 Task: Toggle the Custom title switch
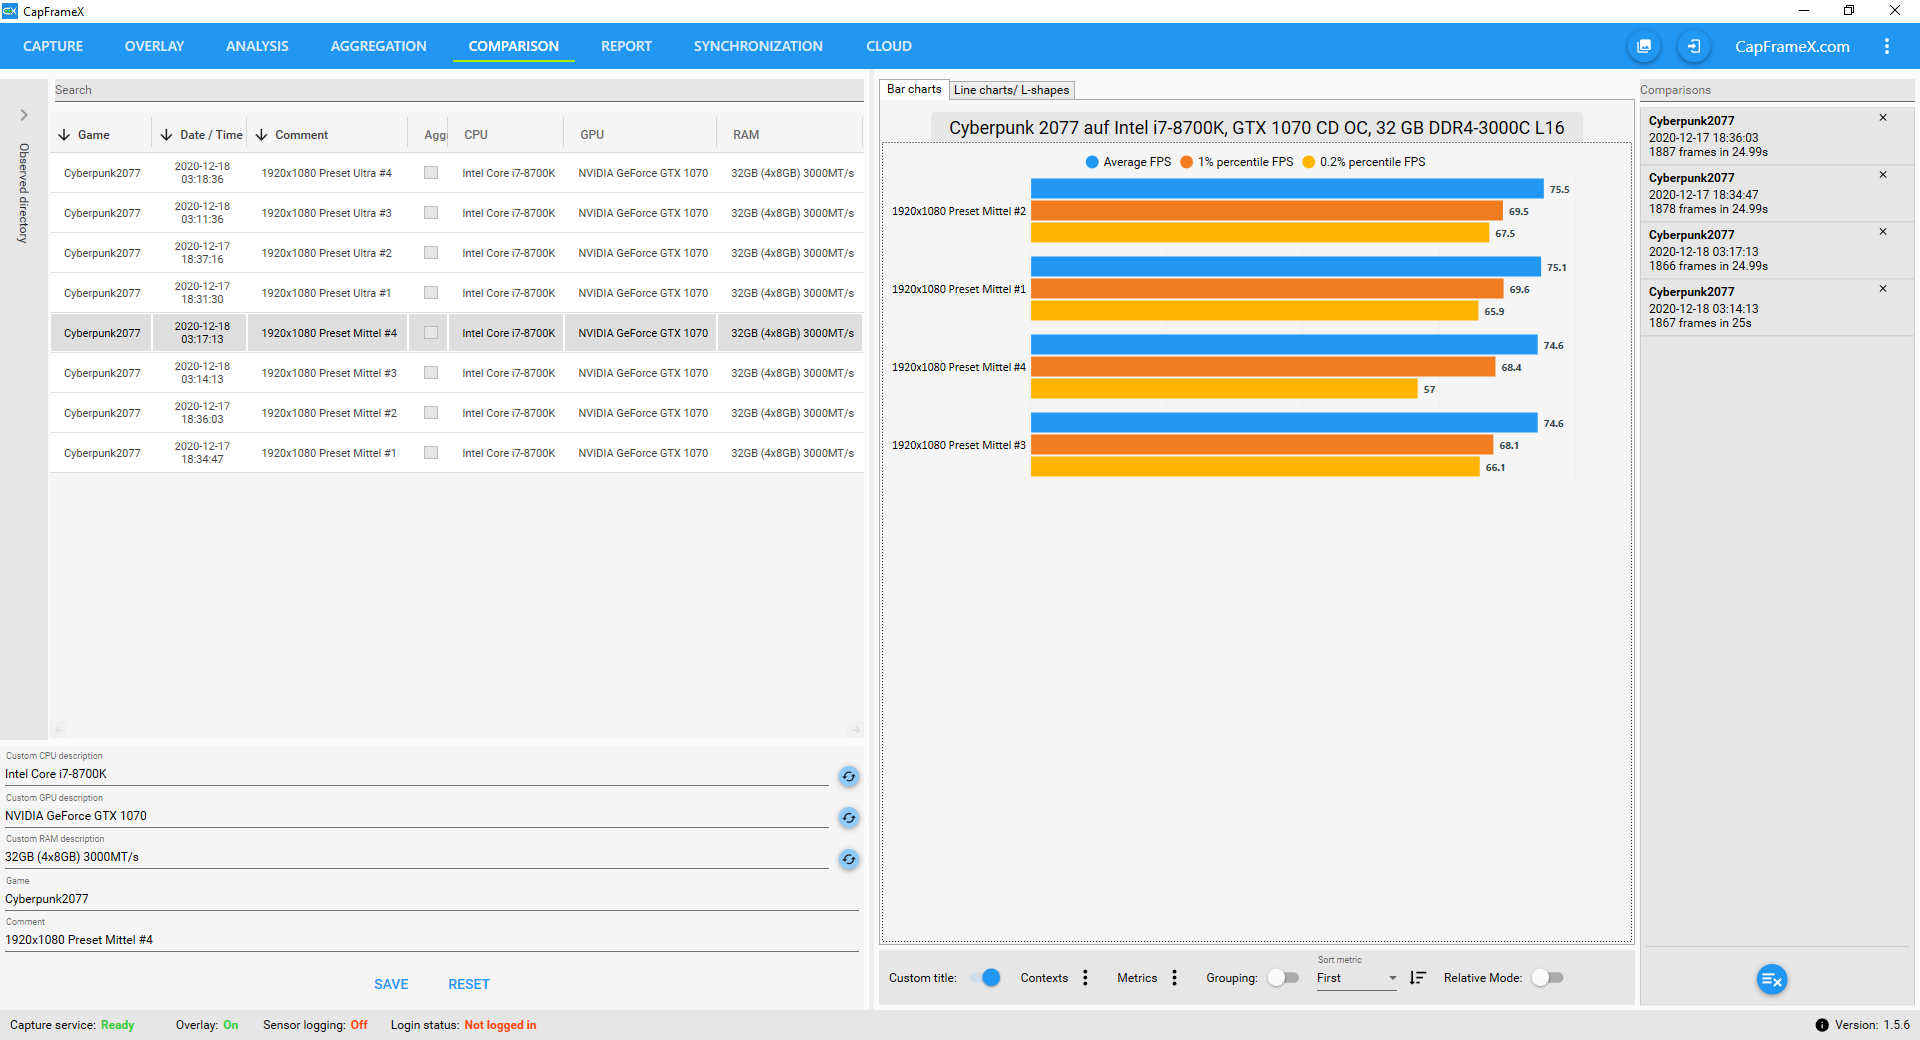[985, 978]
